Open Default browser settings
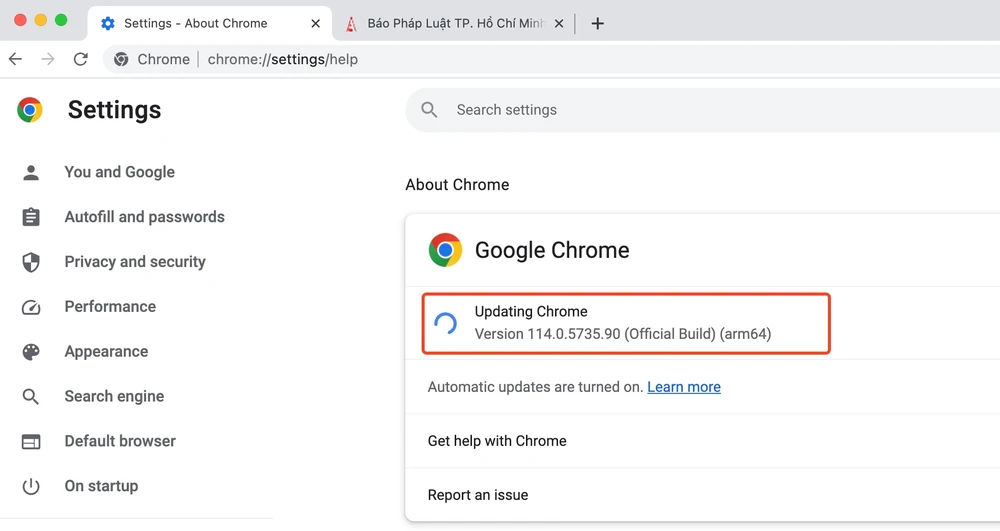The width and height of the screenshot is (1000, 531). pos(120,441)
